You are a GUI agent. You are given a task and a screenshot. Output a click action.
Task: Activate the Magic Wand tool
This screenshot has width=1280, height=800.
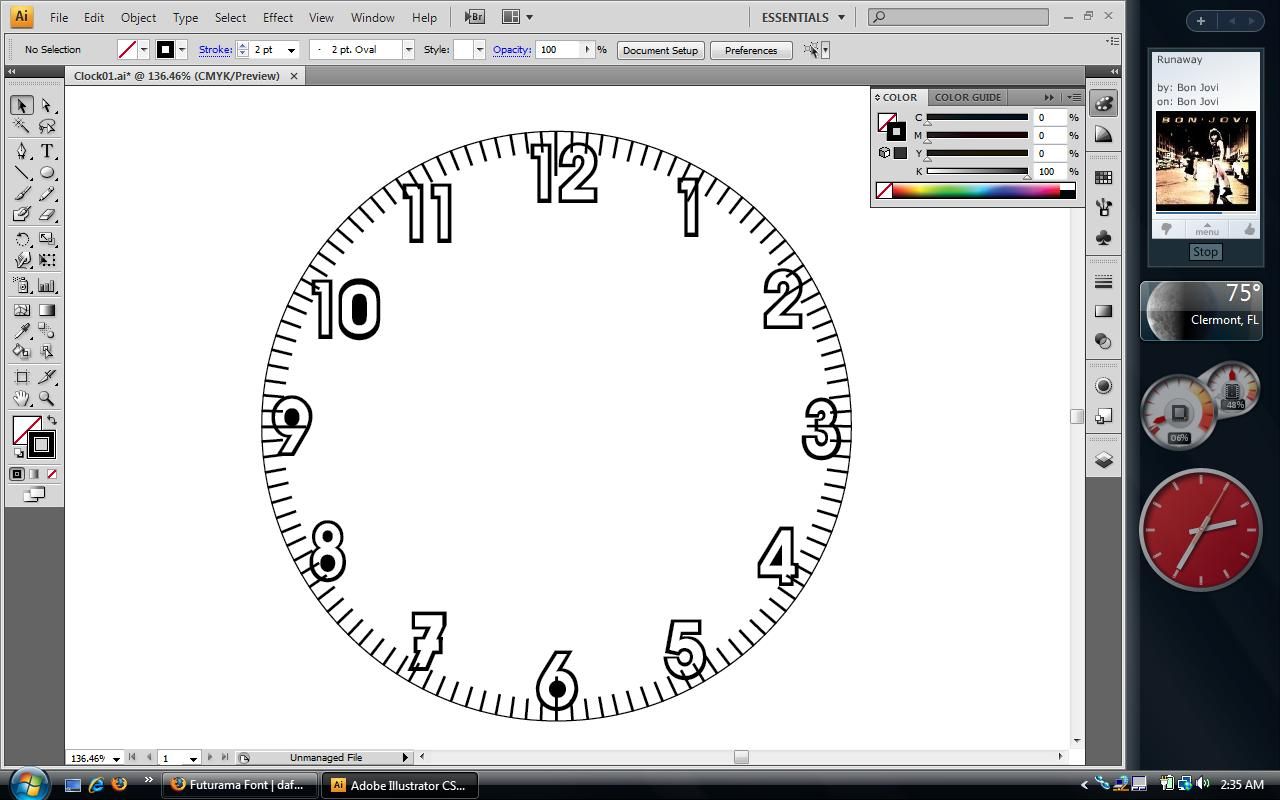pyautogui.click(x=22, y=127)
